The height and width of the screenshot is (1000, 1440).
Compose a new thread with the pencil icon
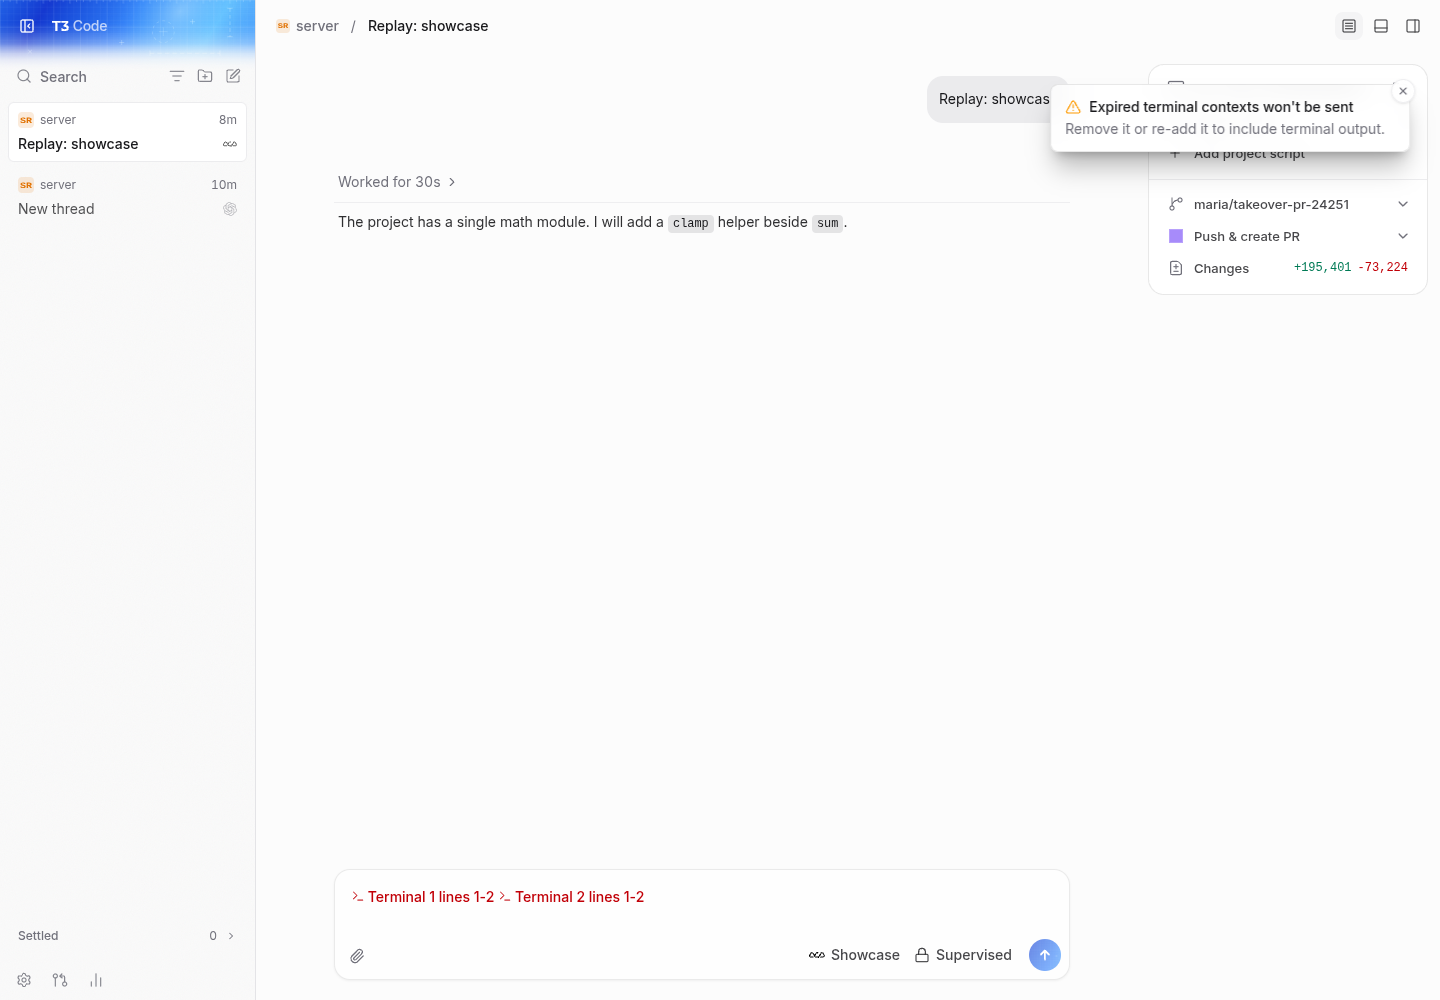tap(233, 76)
